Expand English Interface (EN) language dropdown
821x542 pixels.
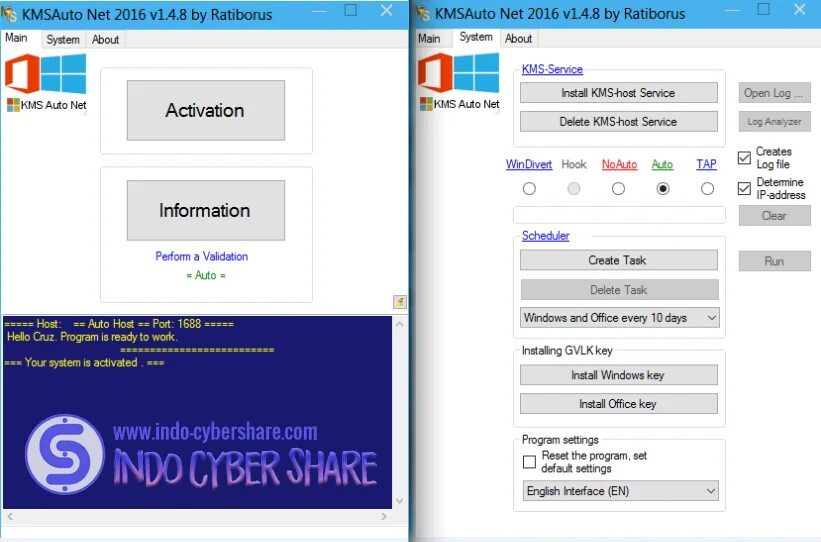coord(620,491)
